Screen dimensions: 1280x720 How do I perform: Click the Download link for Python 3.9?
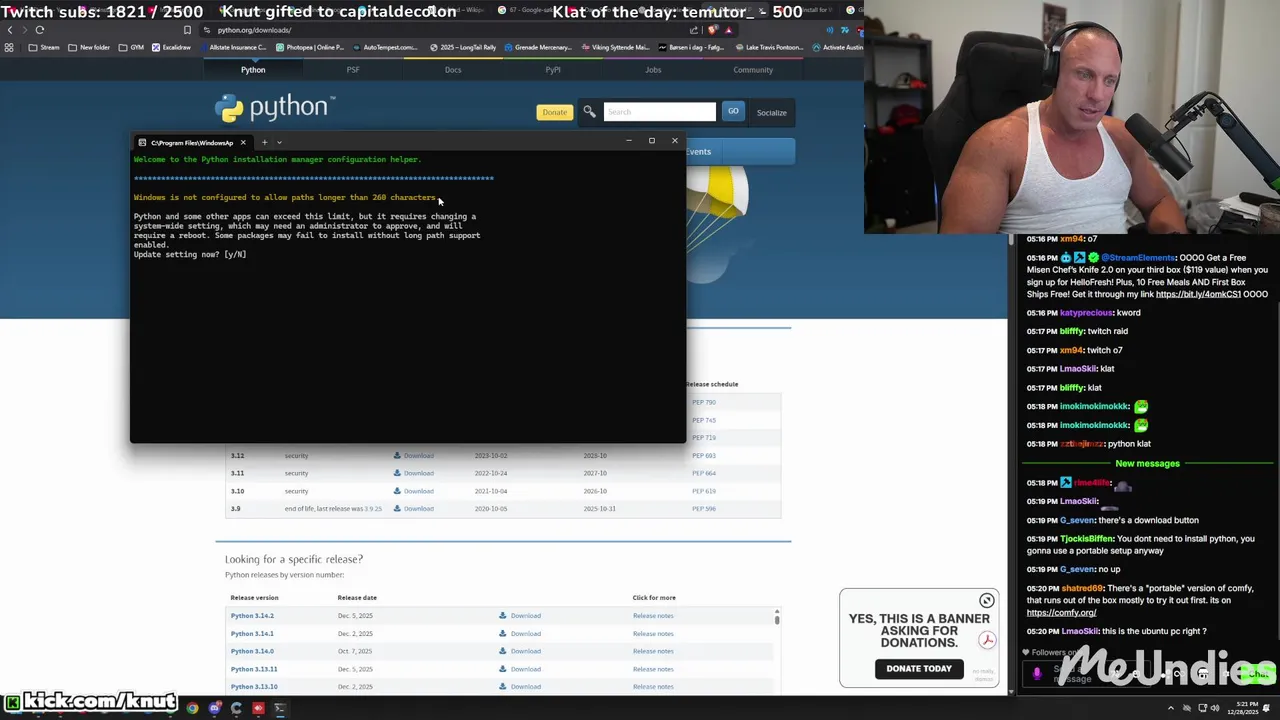click(x=414, y=509)
